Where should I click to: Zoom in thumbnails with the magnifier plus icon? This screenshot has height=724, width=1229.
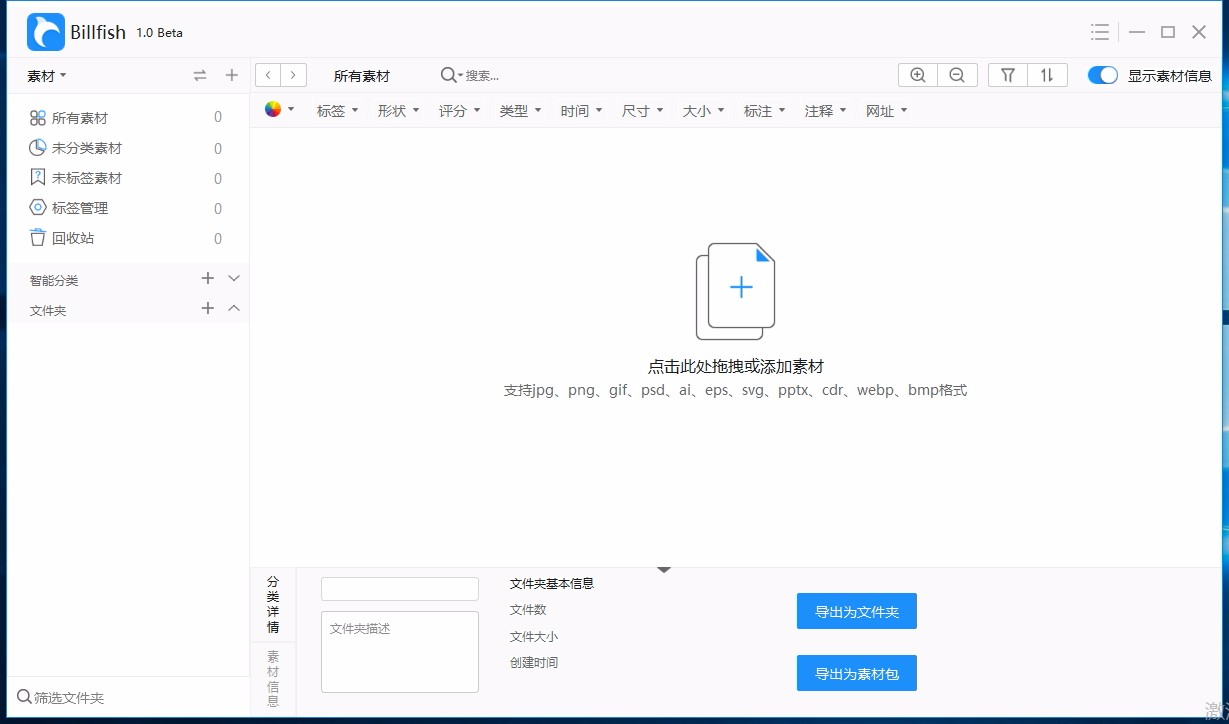(917, 74)
